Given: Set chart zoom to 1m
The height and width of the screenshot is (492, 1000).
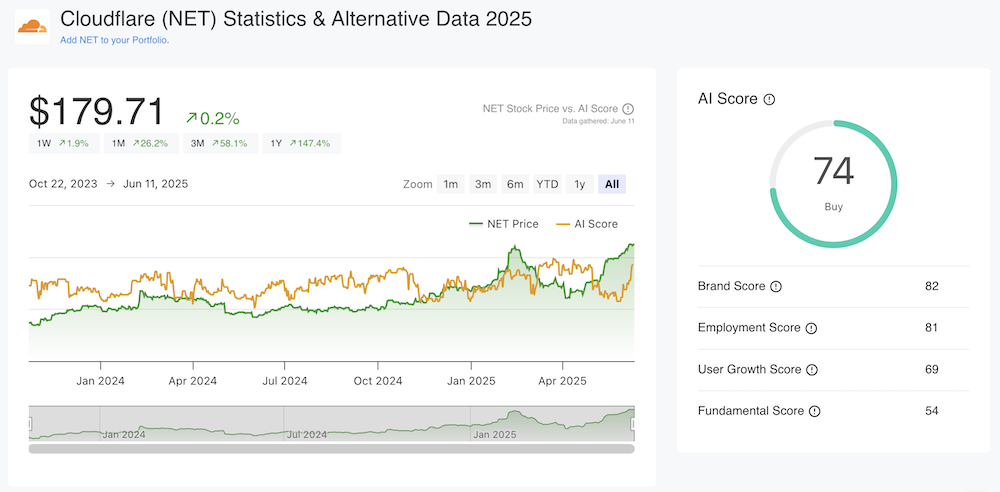Looking at the screenshot, I should (451, 184).
